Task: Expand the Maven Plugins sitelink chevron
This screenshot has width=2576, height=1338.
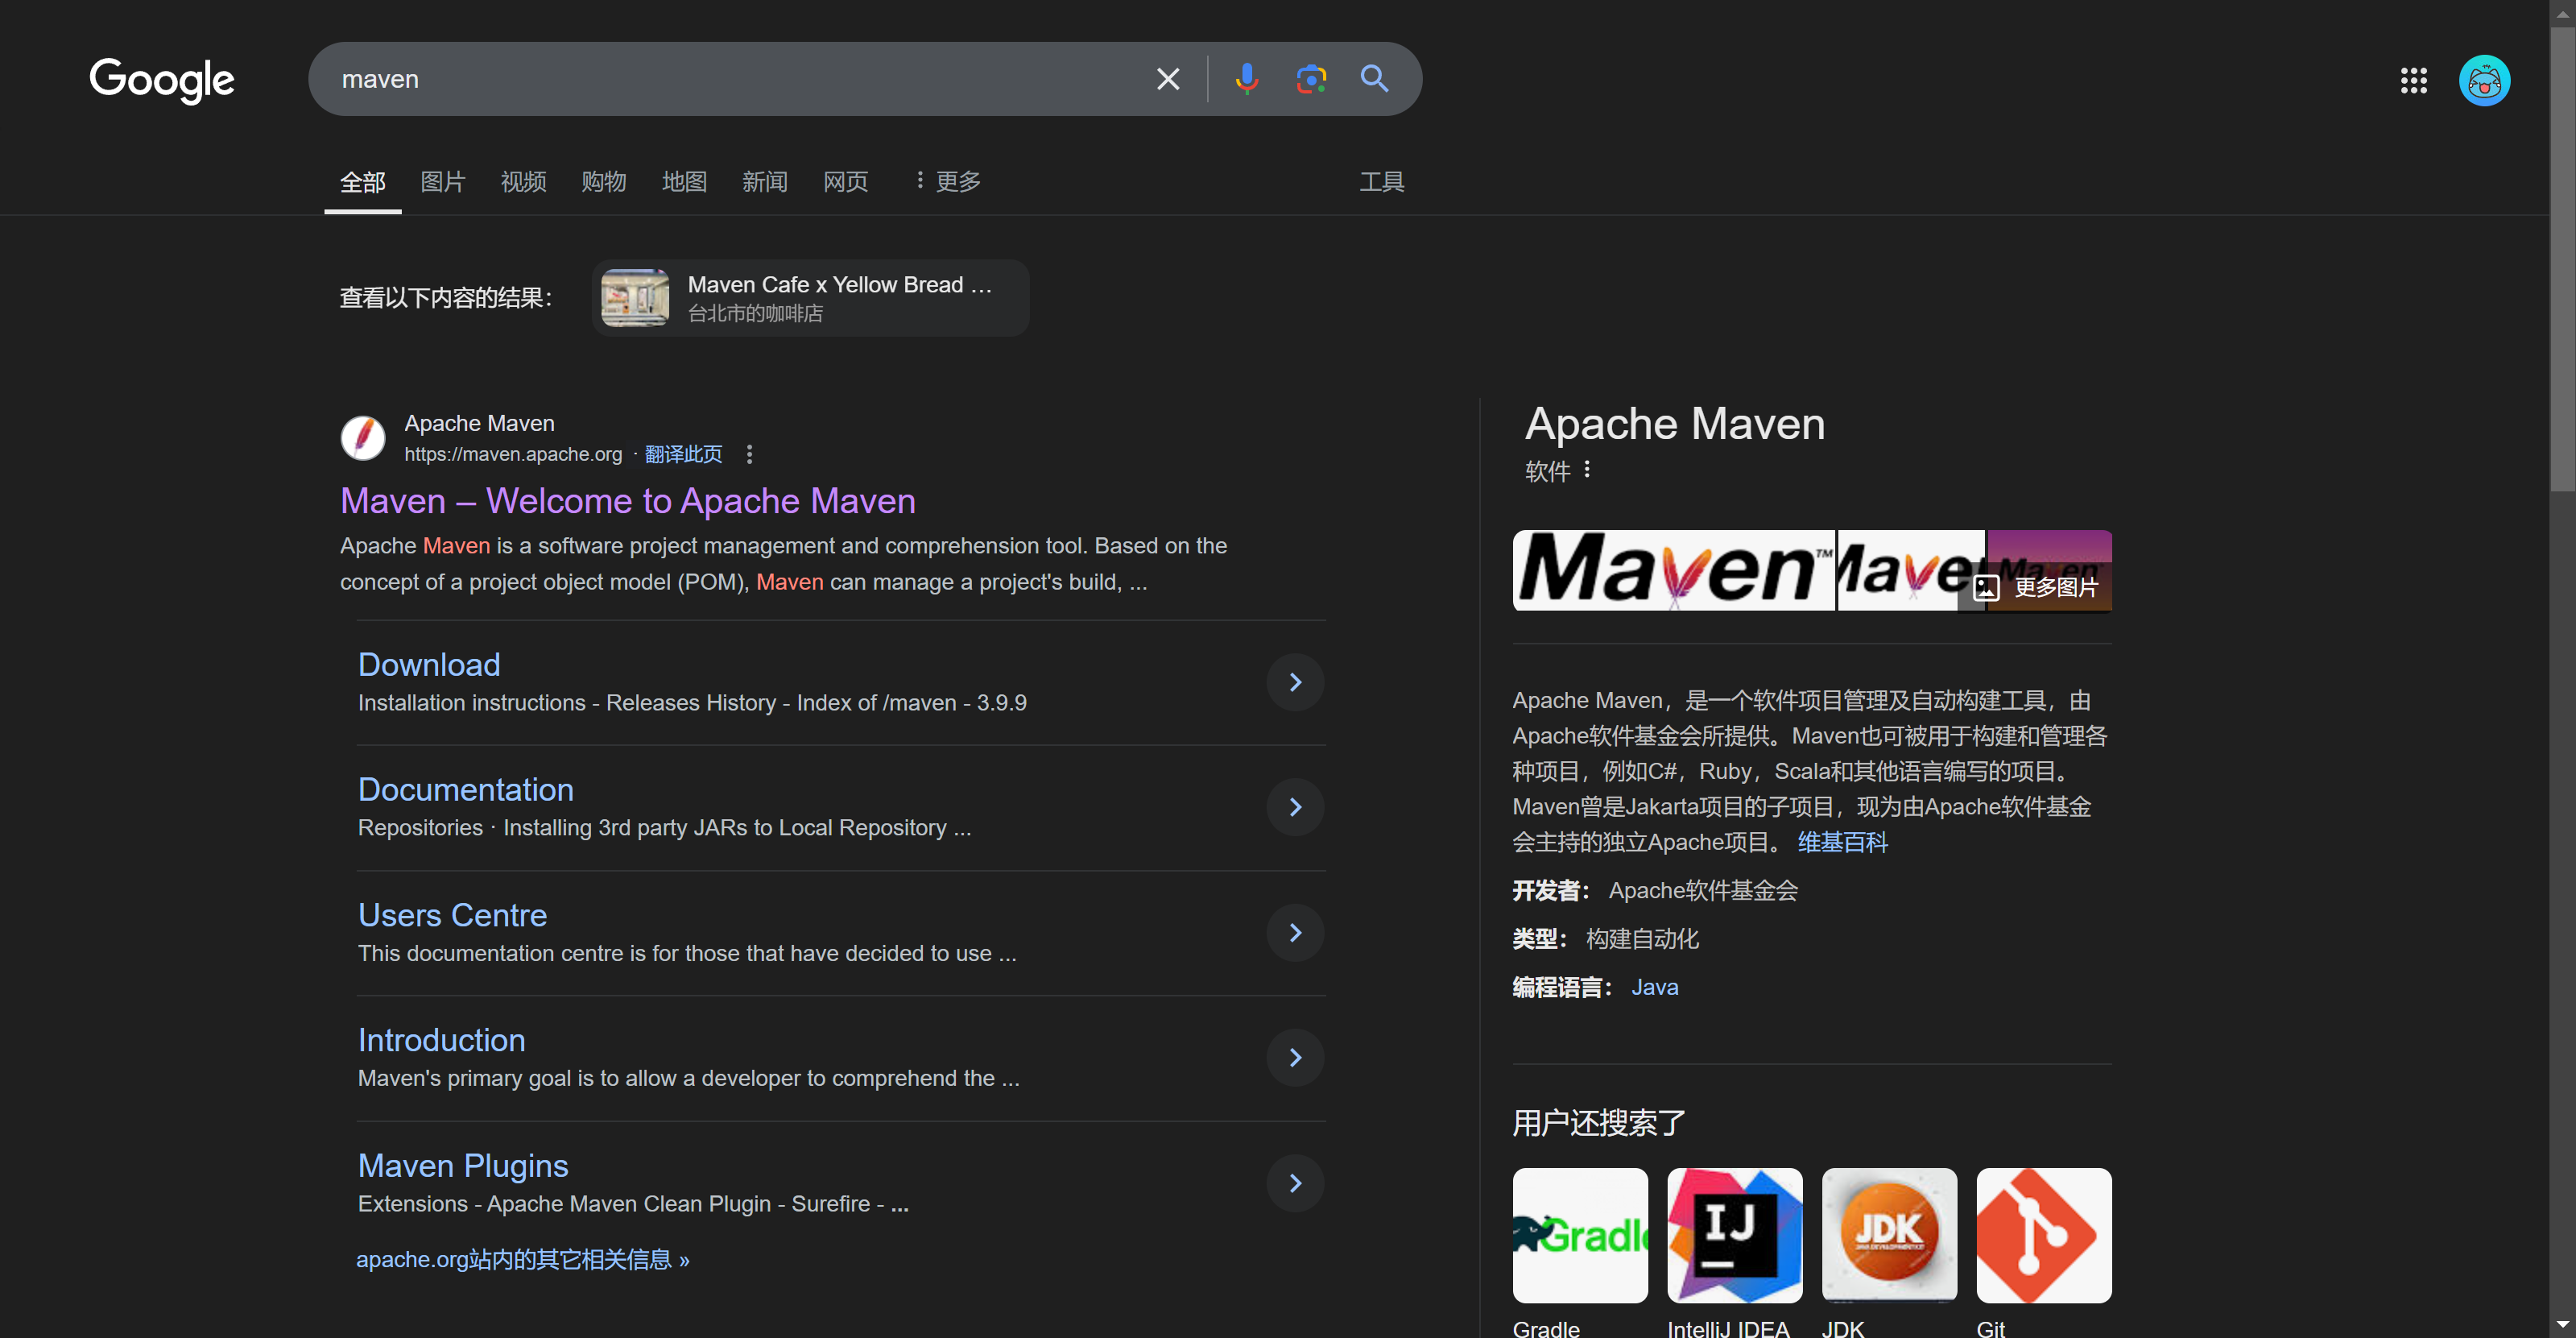Action: [x=1295, y=1183]
